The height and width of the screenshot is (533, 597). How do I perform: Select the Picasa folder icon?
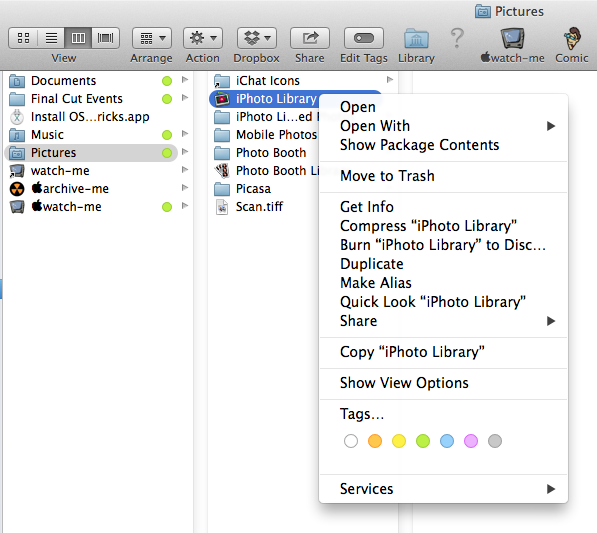(x=222, y=189)
